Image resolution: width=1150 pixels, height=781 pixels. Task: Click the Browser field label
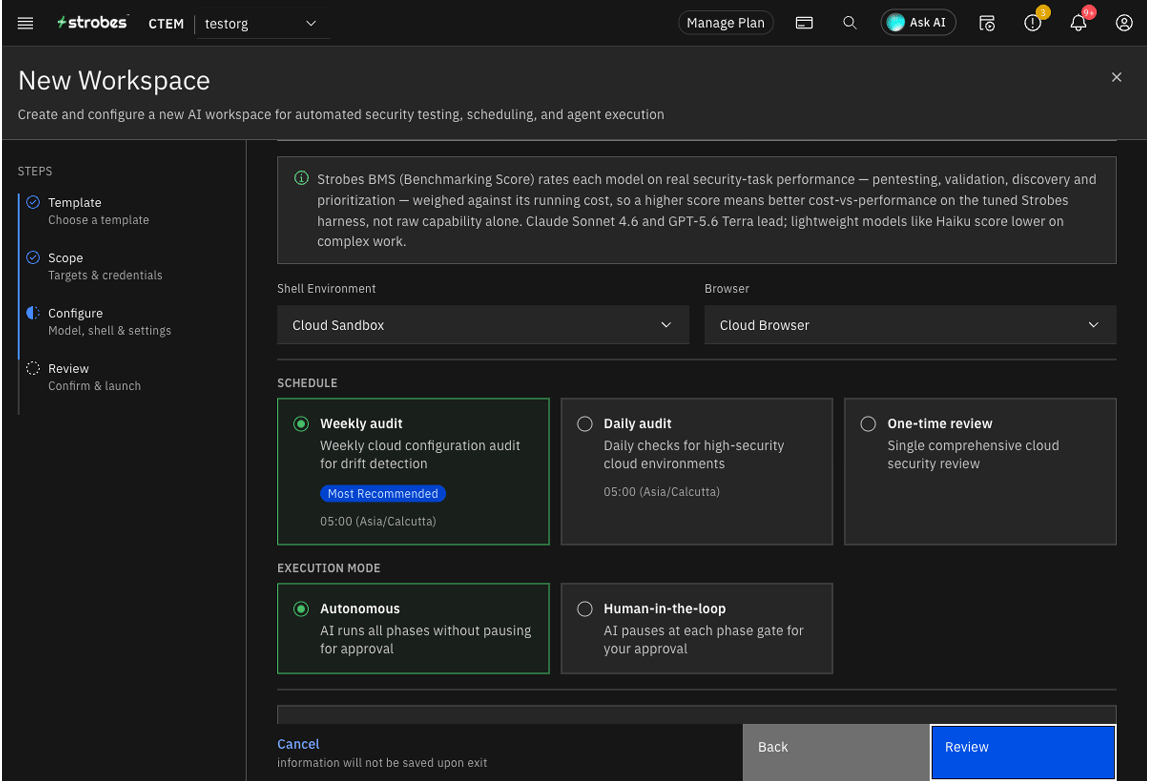click(727, 289)
